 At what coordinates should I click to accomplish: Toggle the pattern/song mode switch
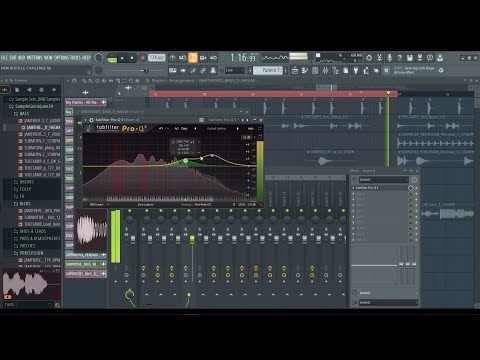[112, 58]
